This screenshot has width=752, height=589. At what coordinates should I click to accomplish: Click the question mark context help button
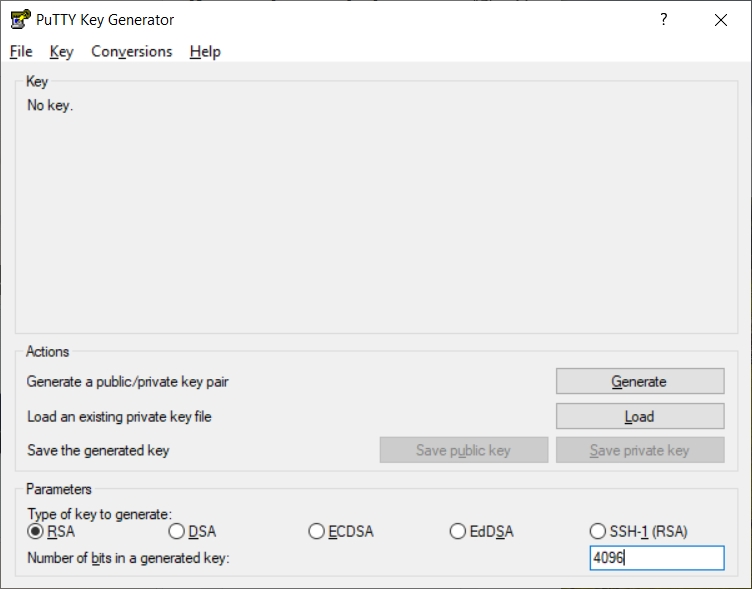(664, 20)
